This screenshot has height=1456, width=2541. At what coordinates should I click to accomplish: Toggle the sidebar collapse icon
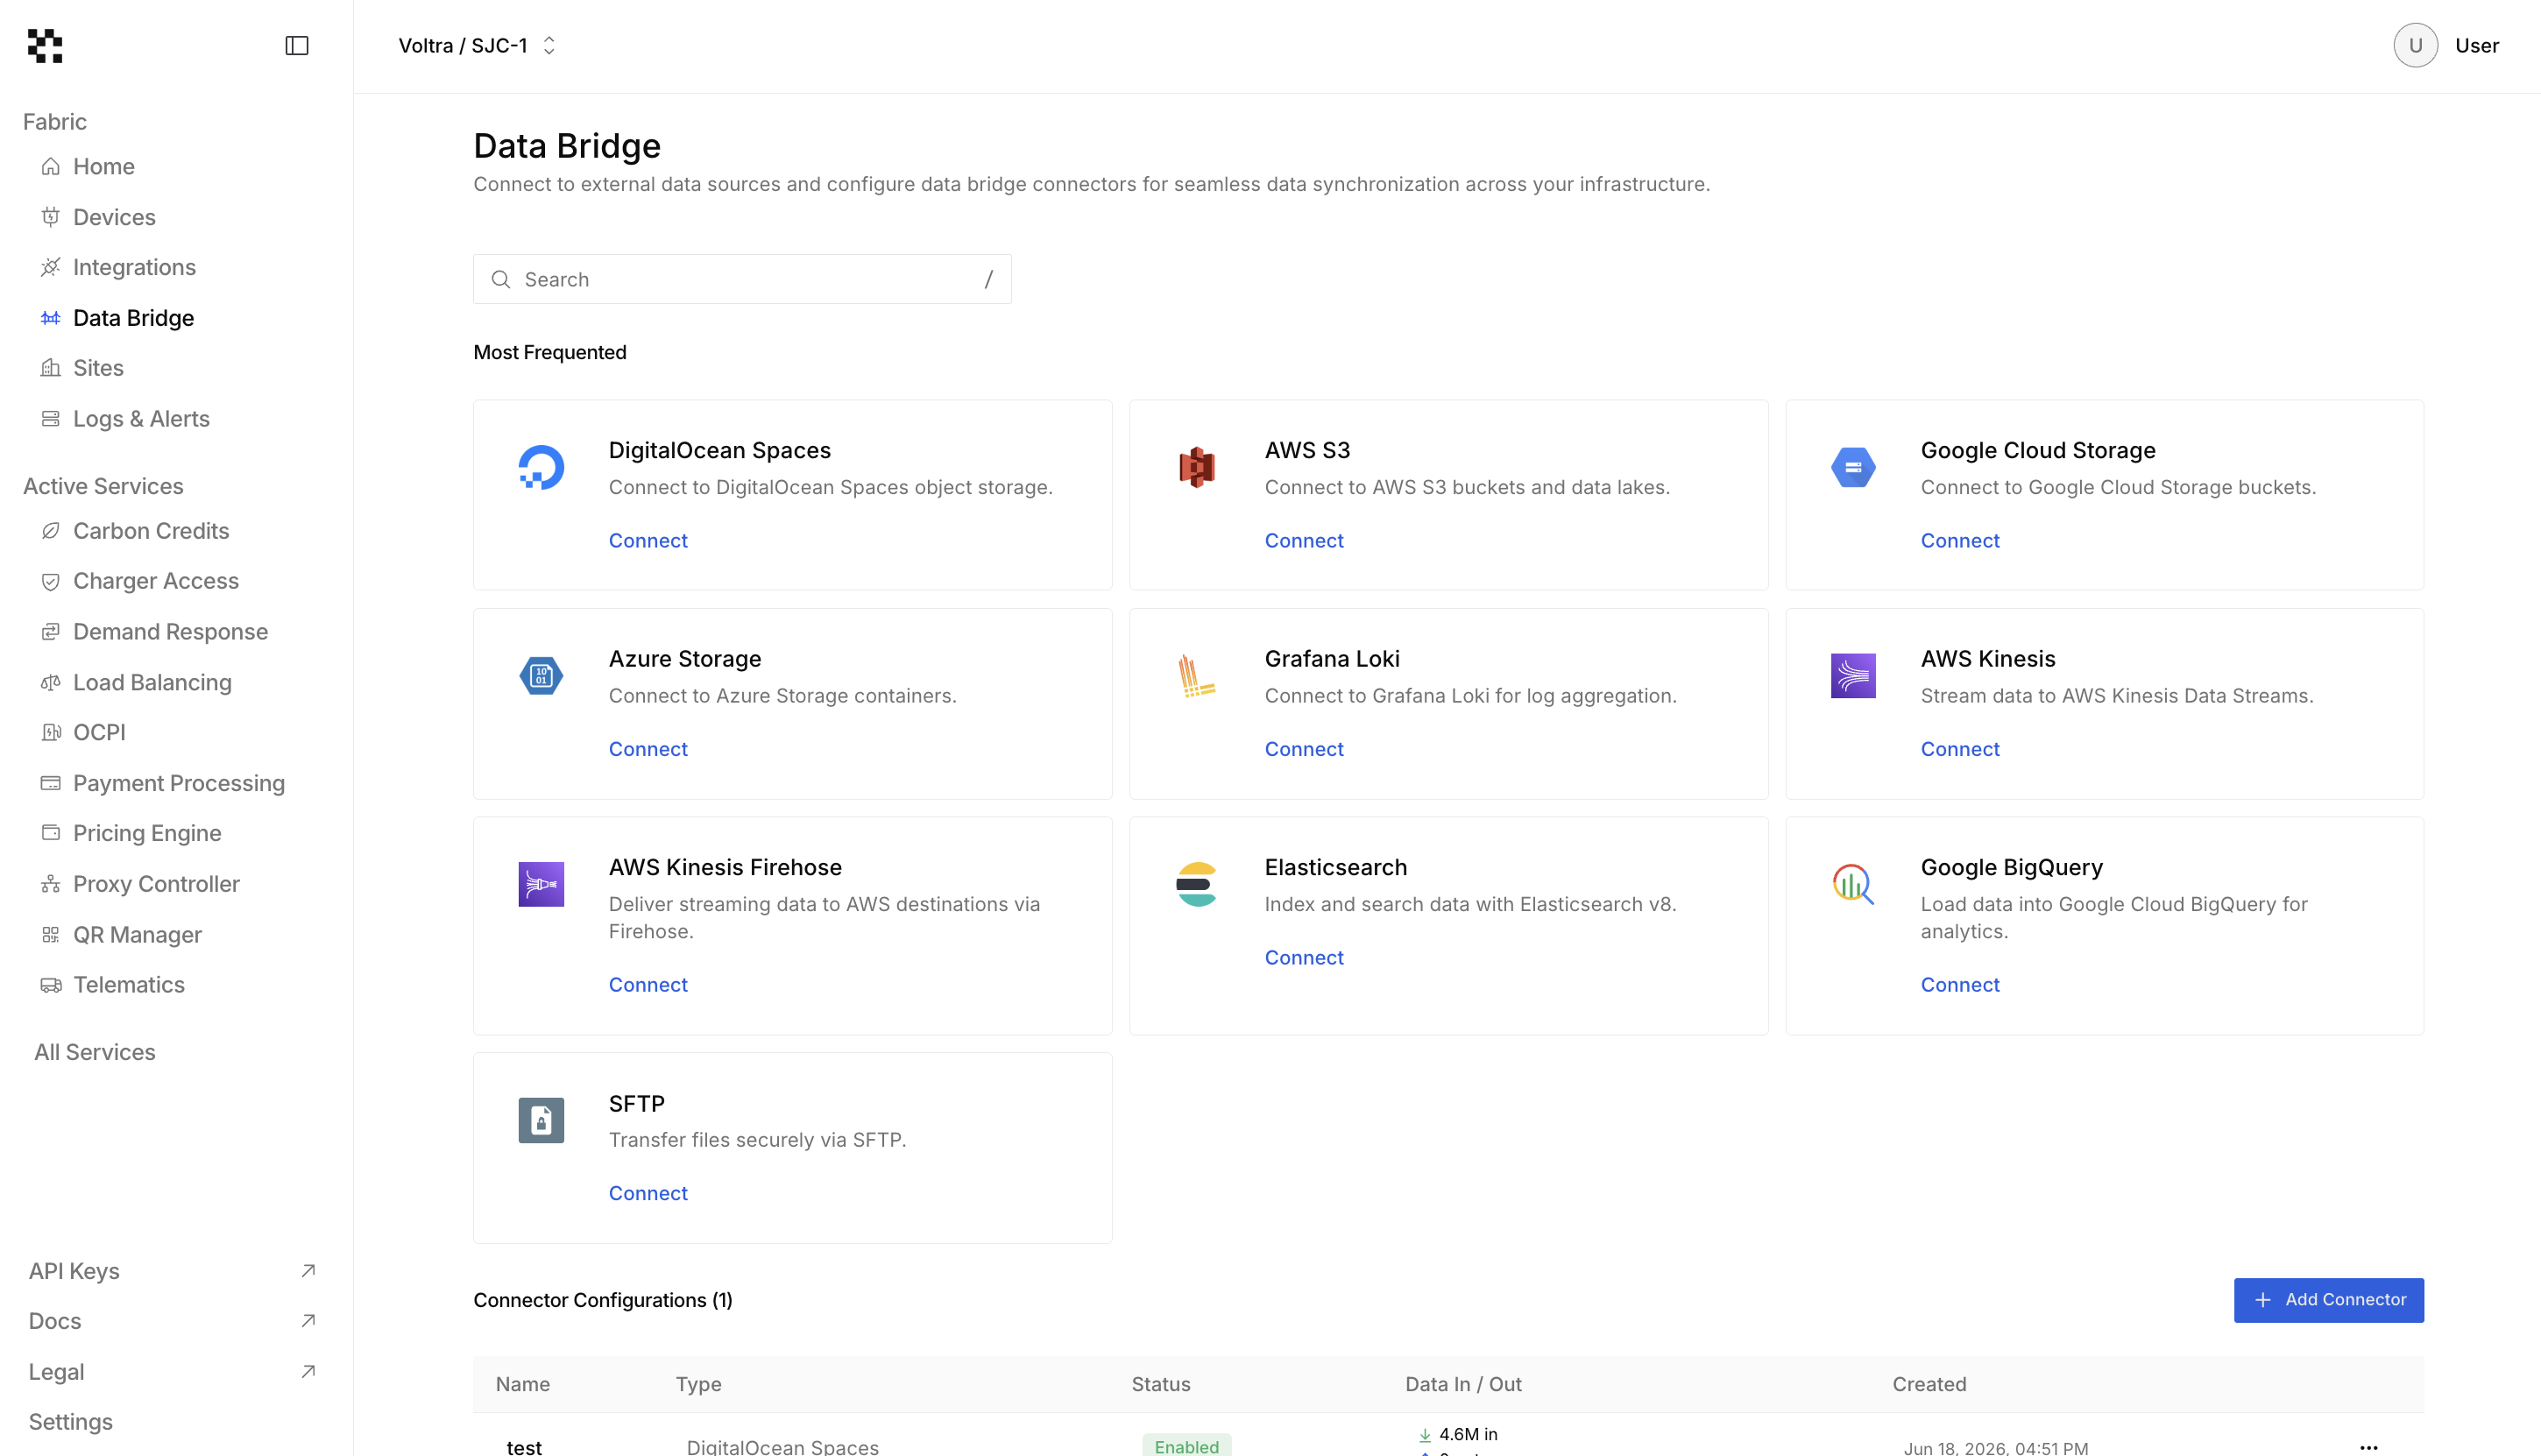(297, 46)
